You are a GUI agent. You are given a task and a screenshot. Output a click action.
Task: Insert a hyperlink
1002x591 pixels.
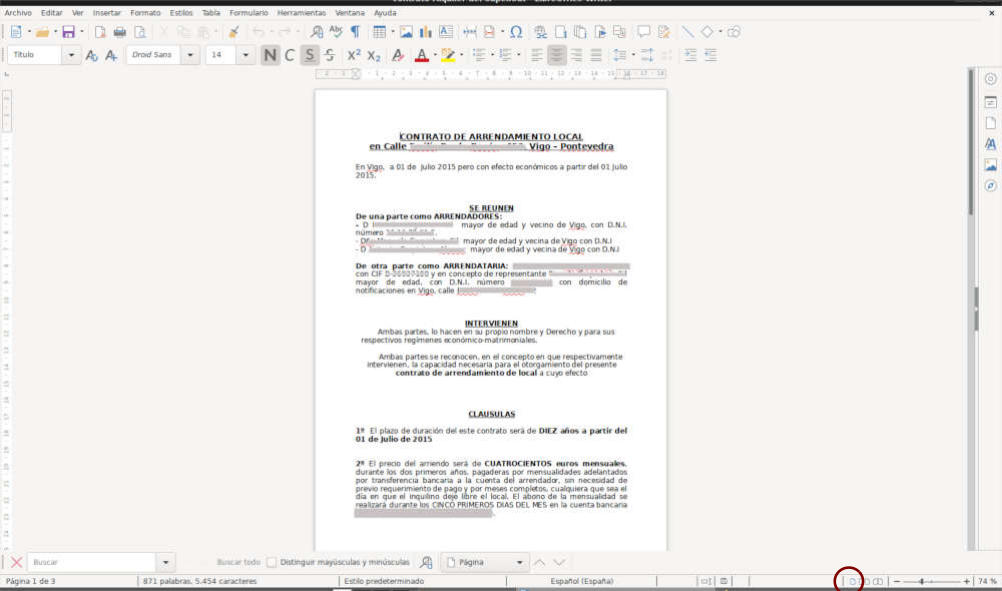pyautogui.click(x=541, y=32)
